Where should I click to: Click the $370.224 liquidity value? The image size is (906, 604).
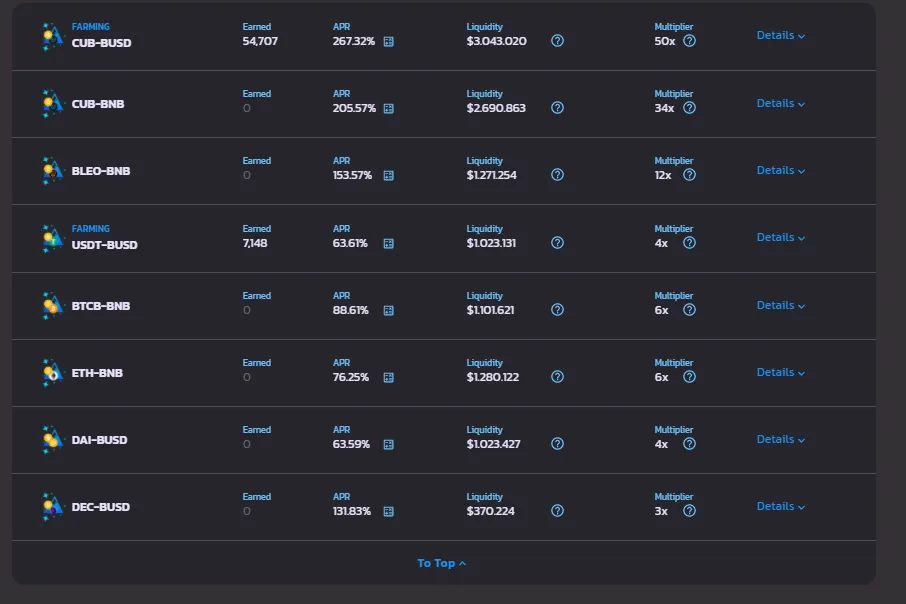click(491, 512)
